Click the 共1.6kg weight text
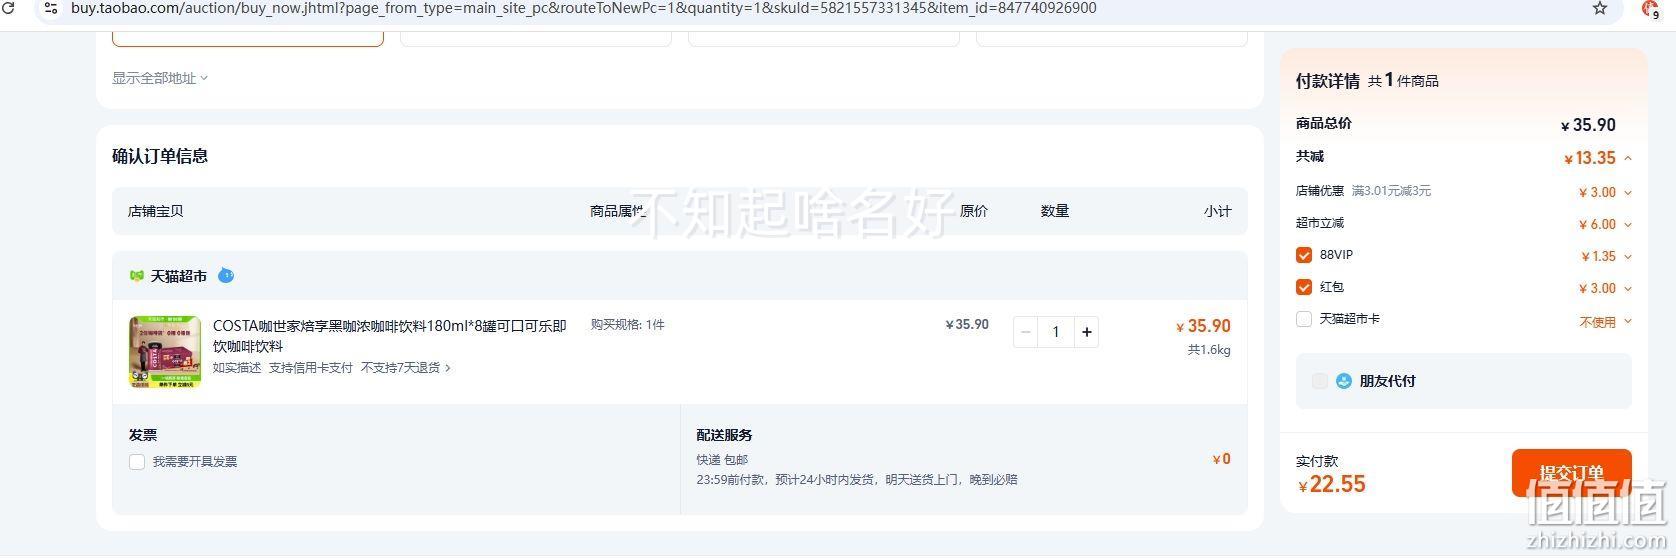The image size is (1676, 558). (1209, 350)
